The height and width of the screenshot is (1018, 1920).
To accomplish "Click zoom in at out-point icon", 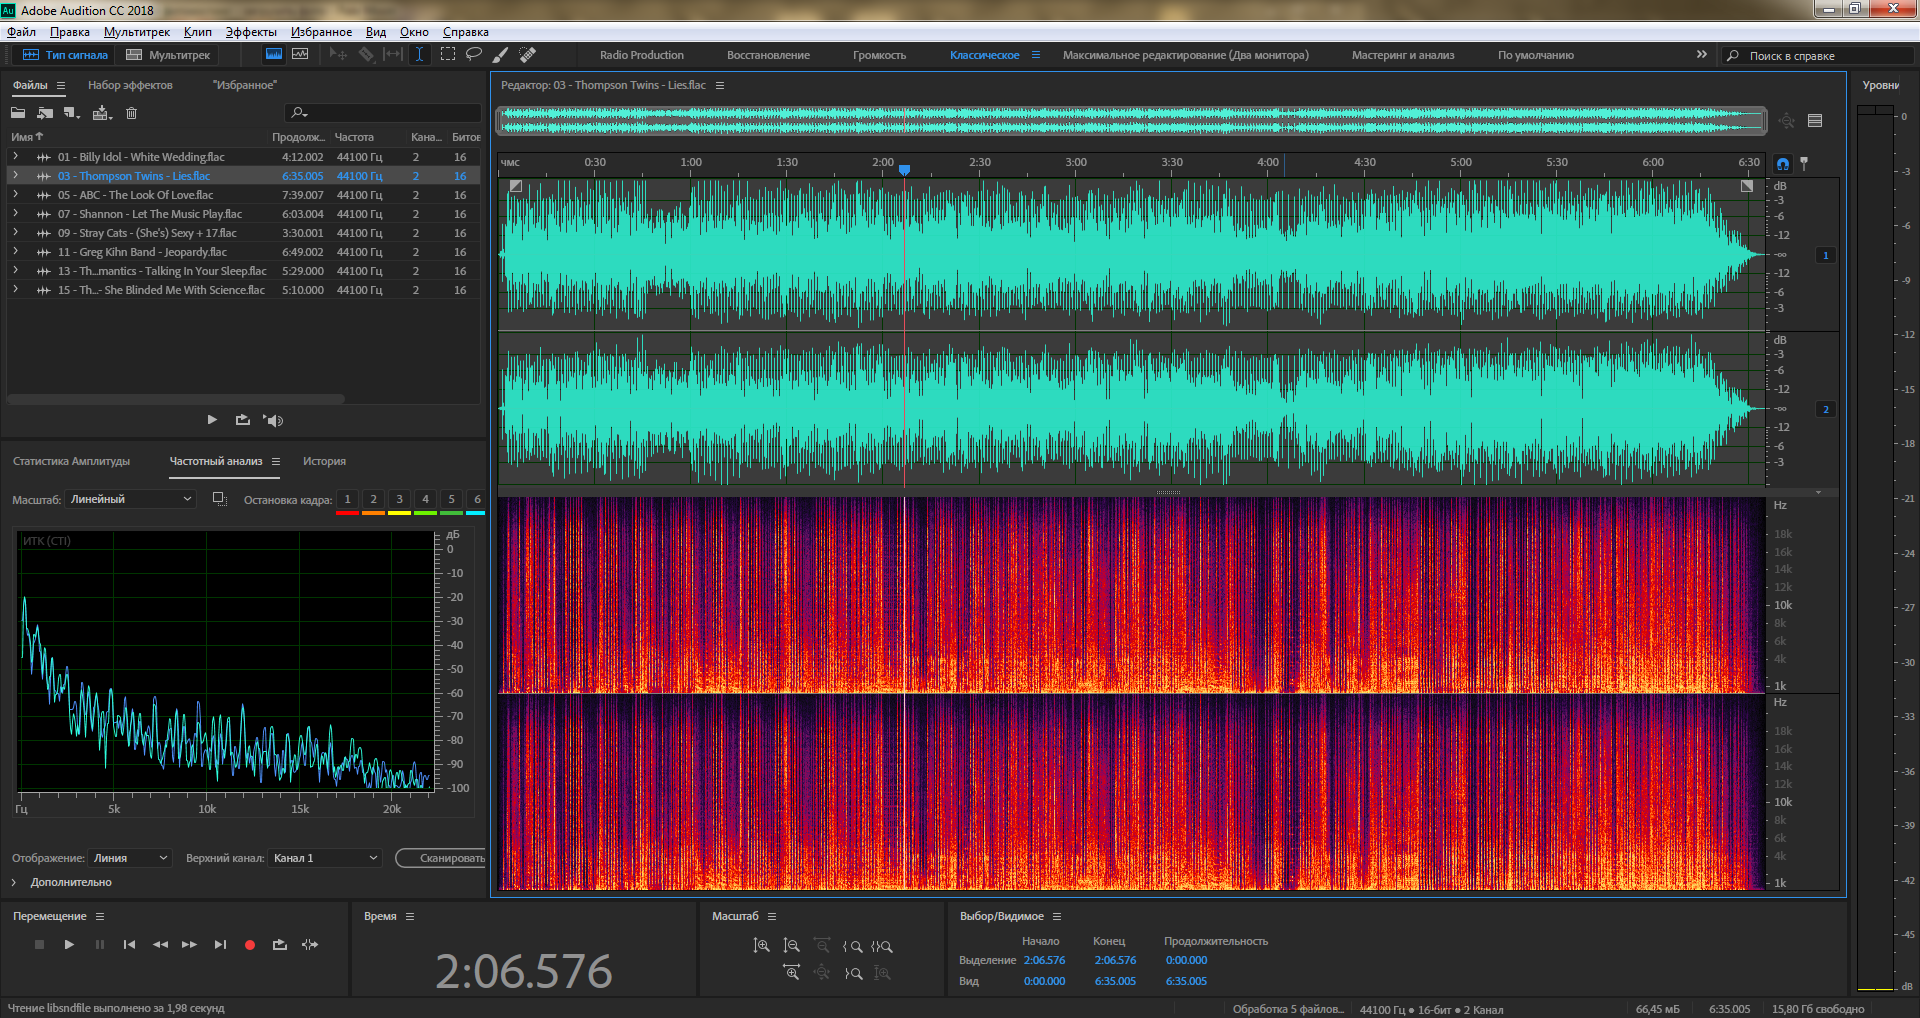I will [854, 972].
